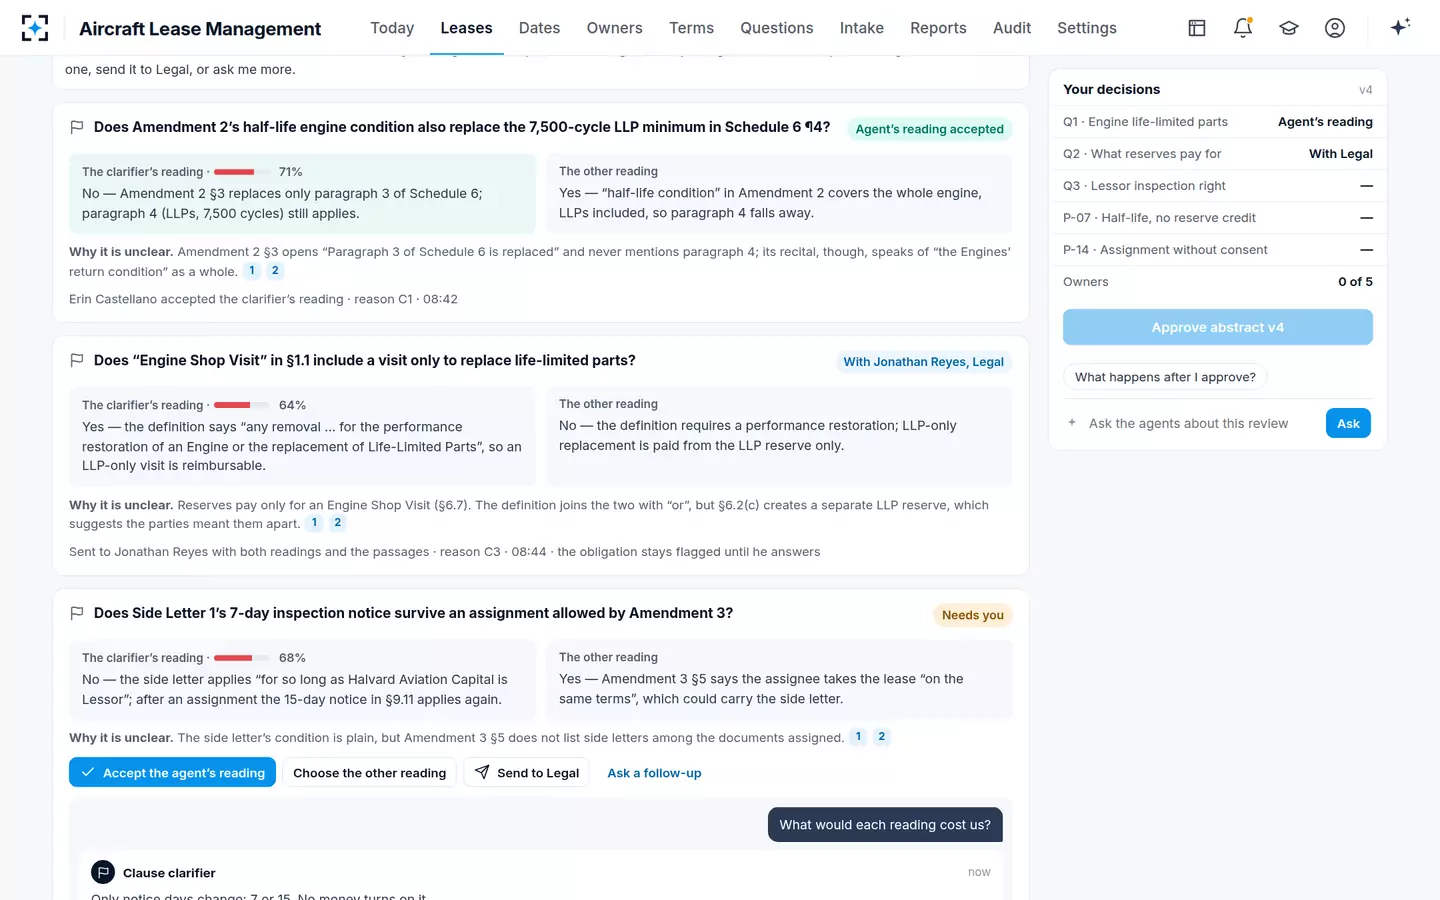Screen dimensions: 1440x900
Task: Click the flag icon beside the Amendment 2 half-life question
Action: tap(77, 127)
